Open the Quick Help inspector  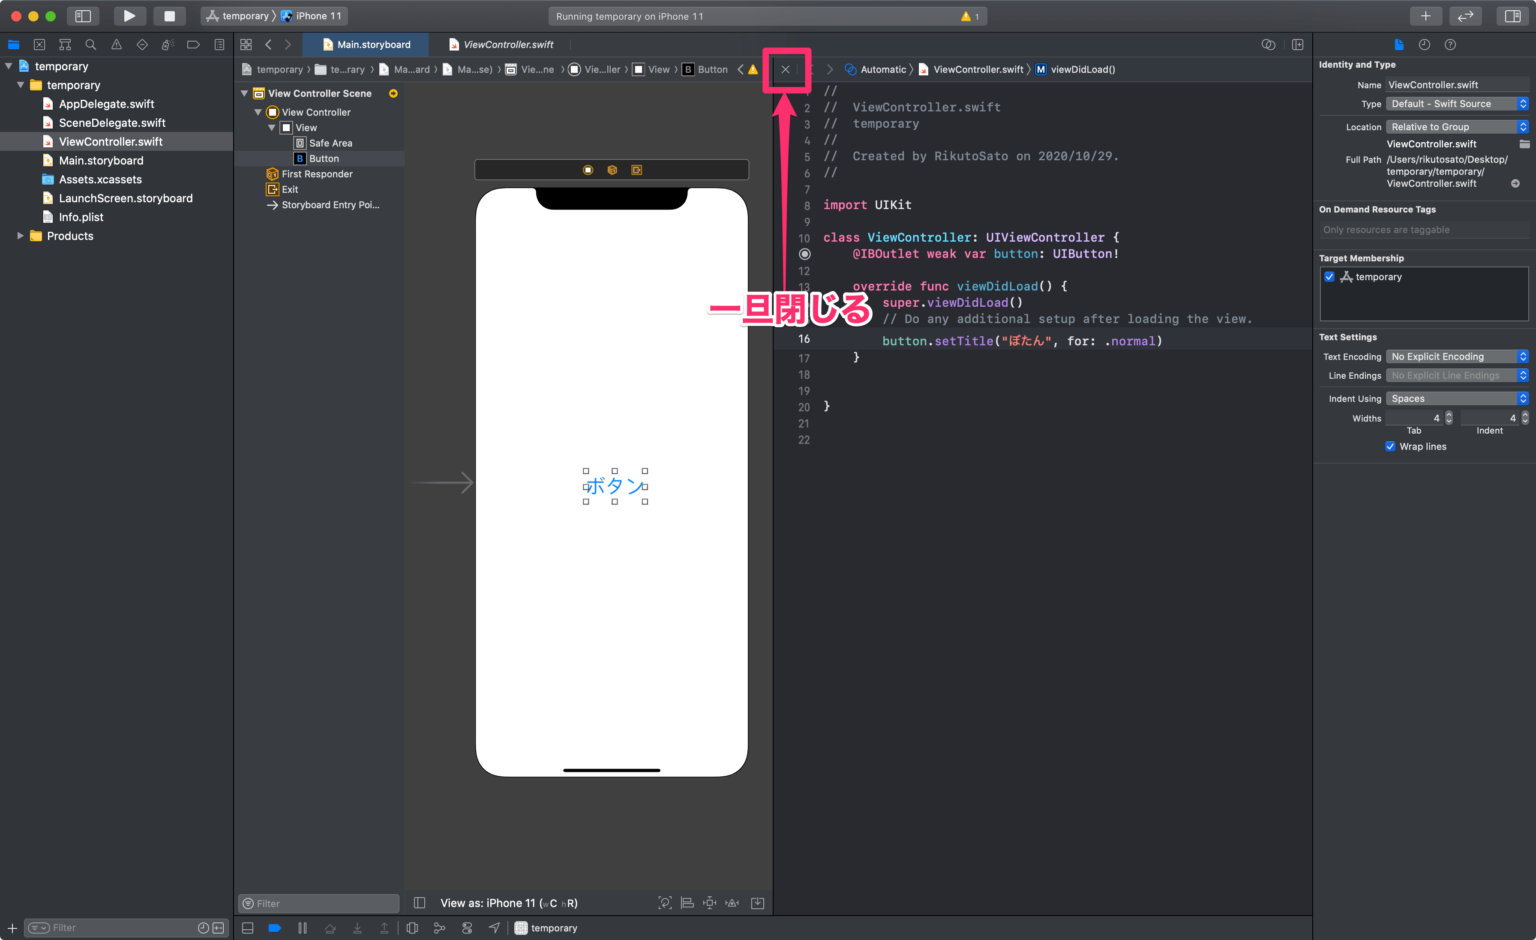[1449, 44]
